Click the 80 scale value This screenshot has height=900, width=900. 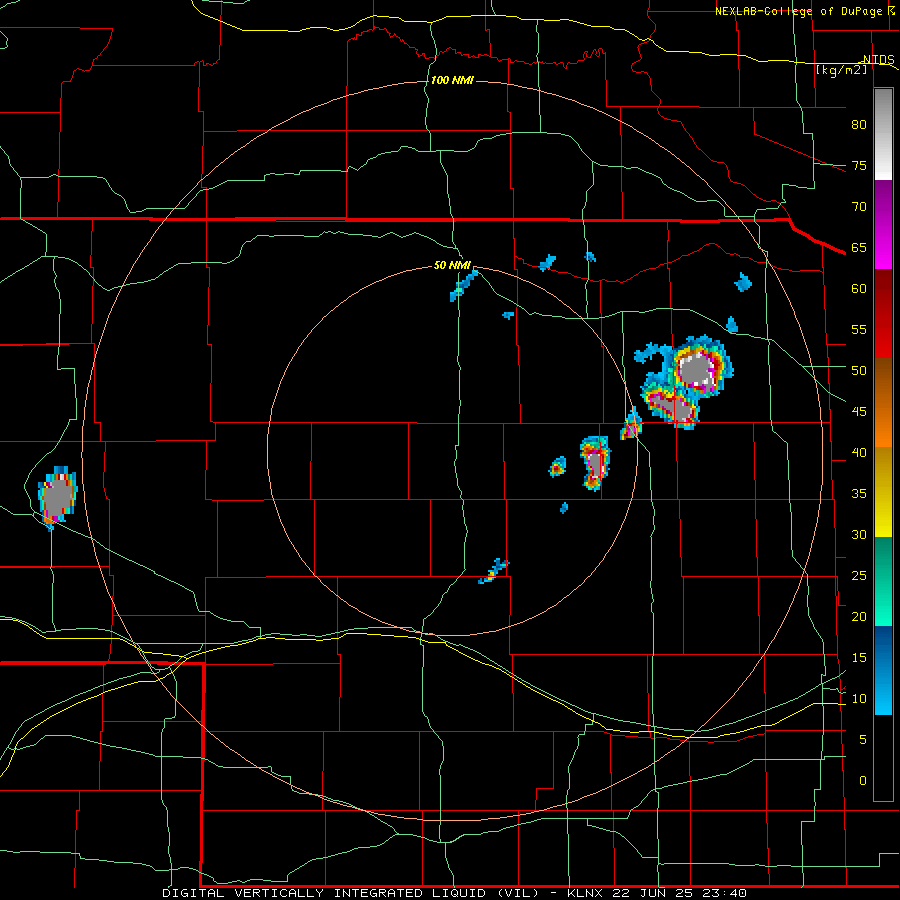pyautogui.click(x=859, y=125)
